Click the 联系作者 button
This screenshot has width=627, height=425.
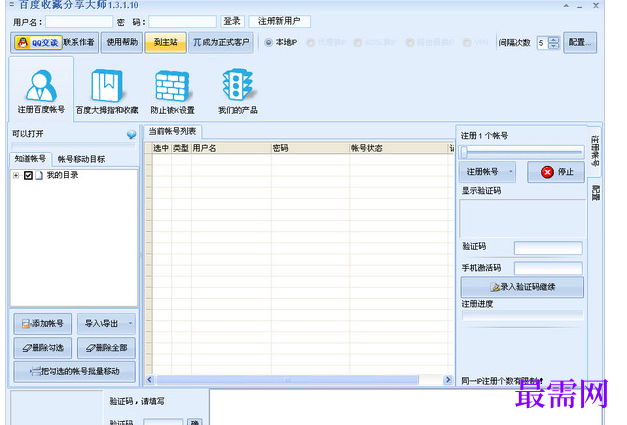[79, 42]
